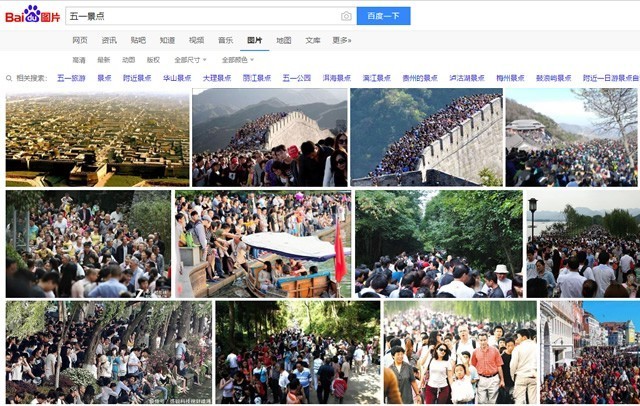
Task: Enable the 版权 filter
Action: click(153, 60)
